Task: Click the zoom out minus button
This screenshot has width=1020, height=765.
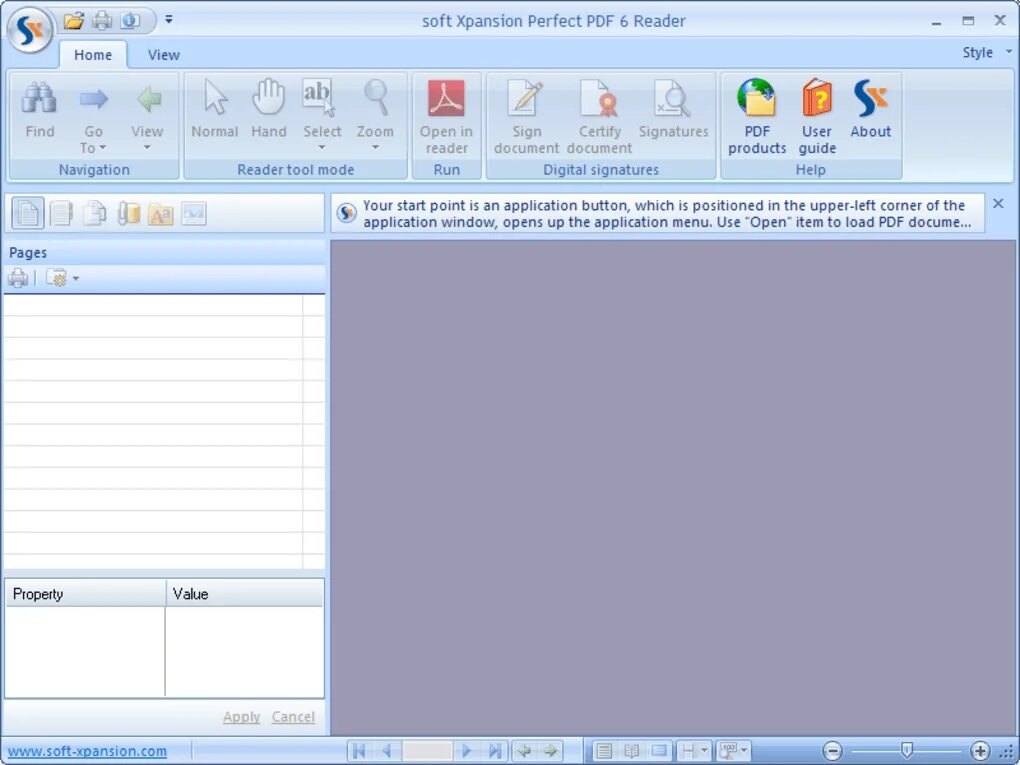Action: coord(832,751)
